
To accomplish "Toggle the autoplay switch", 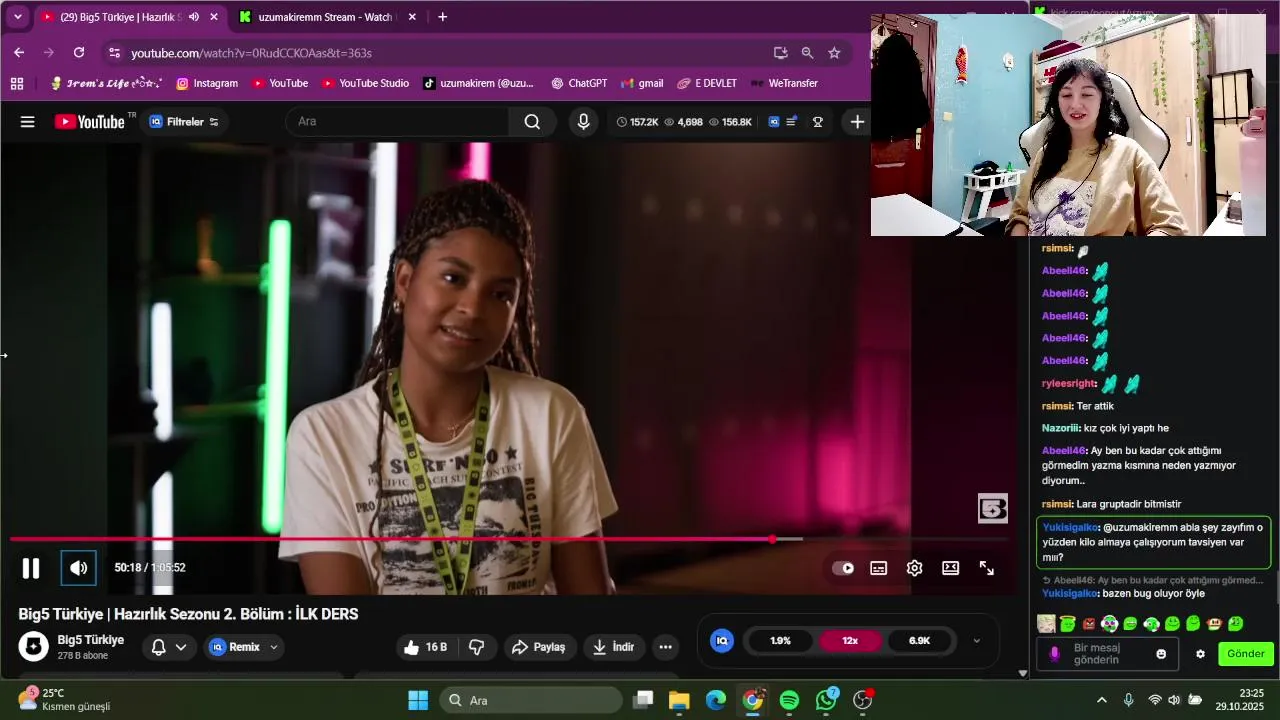I will coord(843,568).
